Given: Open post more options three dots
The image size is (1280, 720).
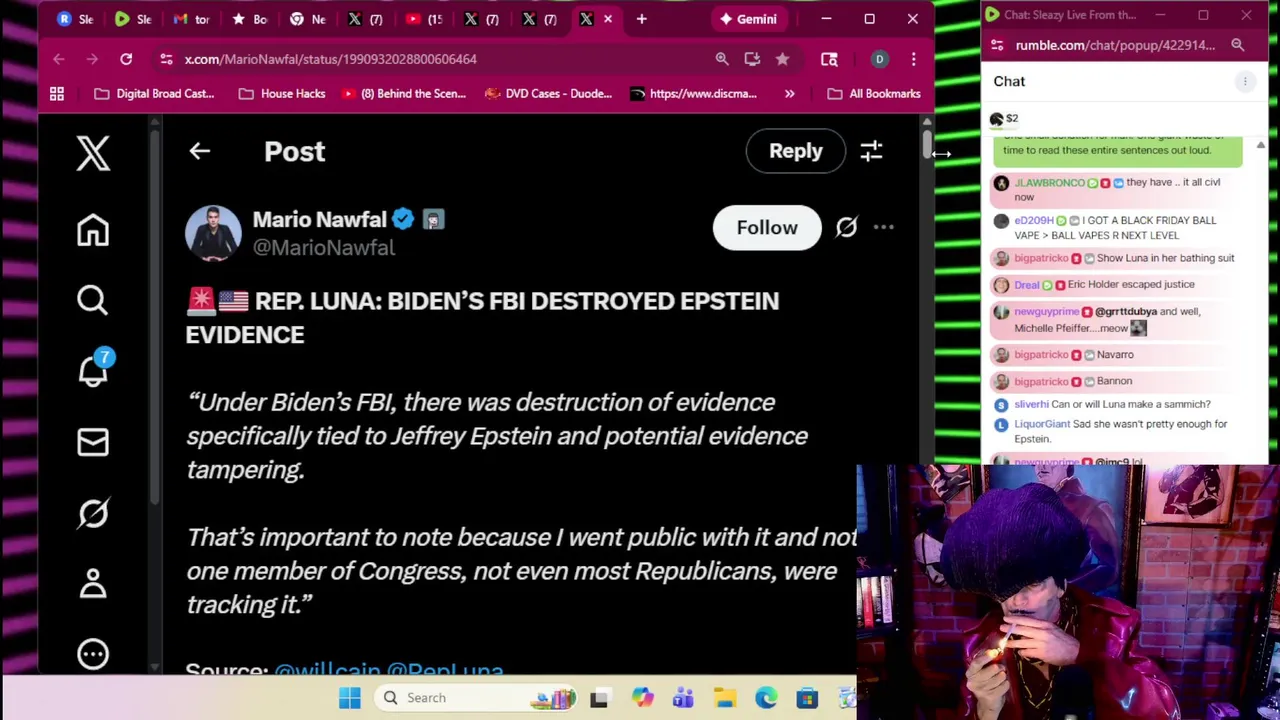Looking at the screenshot, I should point(883,227).
